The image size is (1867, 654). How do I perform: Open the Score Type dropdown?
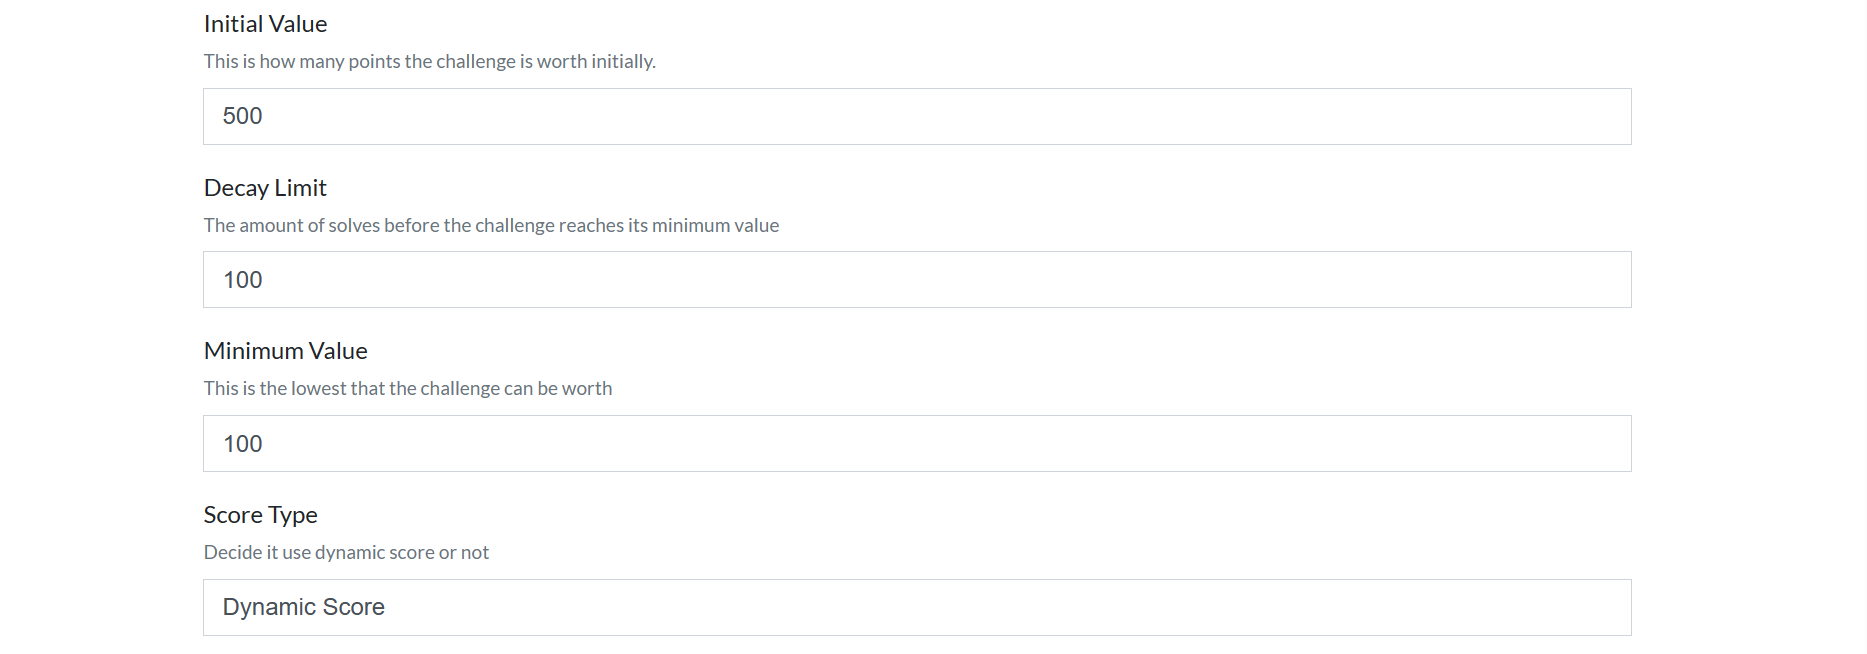click(916, 607)
